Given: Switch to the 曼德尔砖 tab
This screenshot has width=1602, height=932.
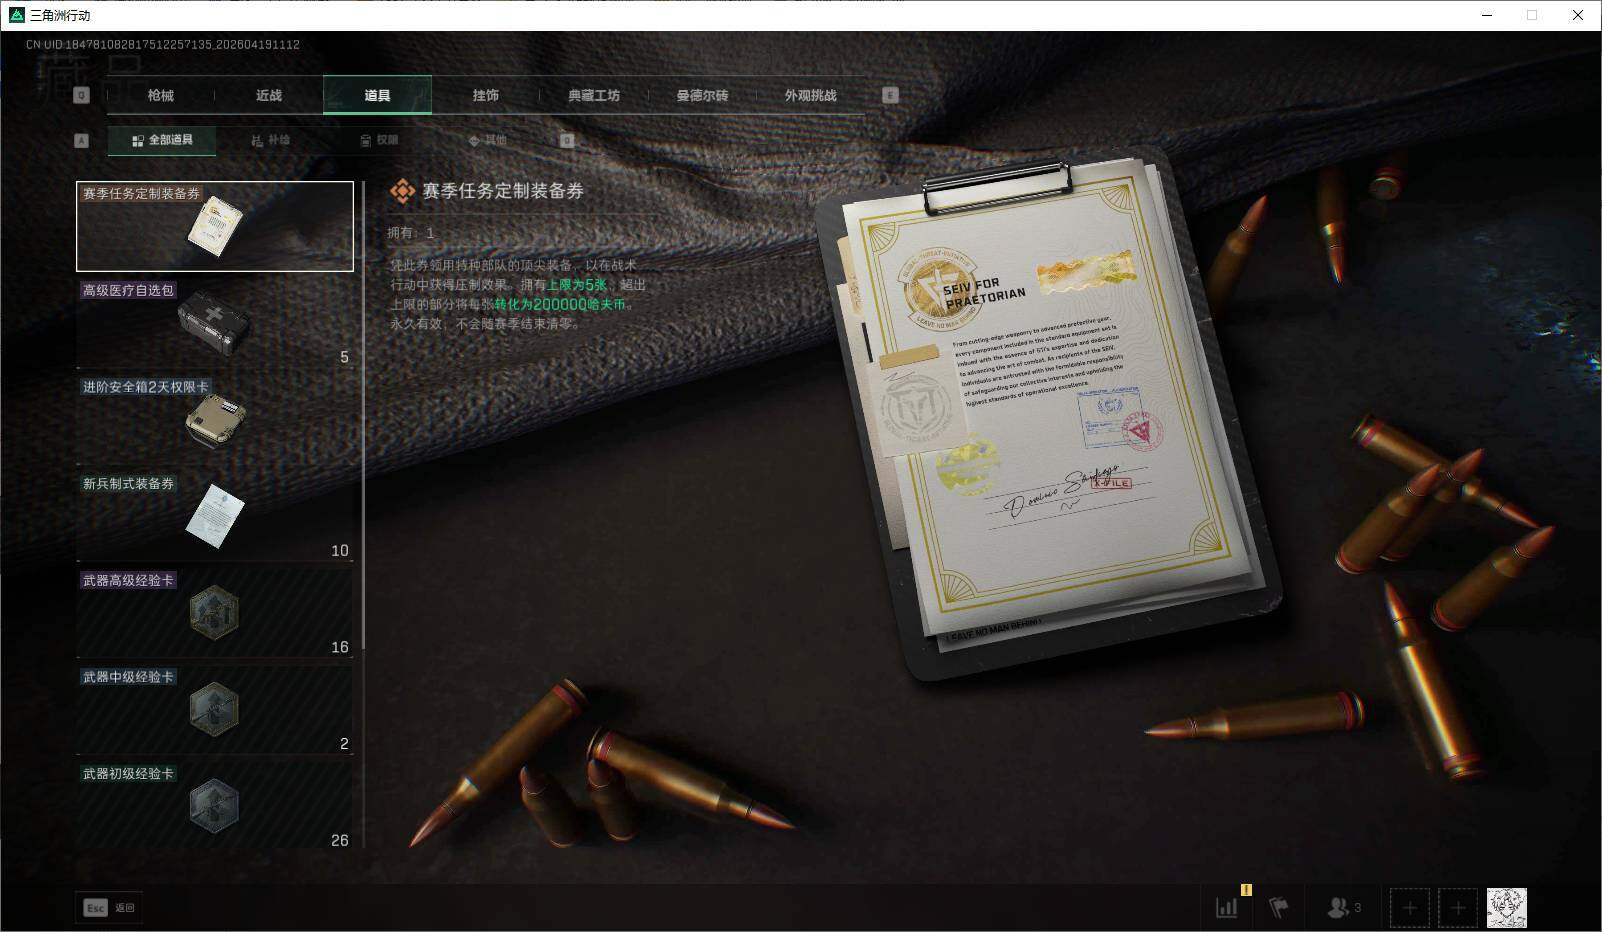Looking at the screenshot, I should click(702, 95).
